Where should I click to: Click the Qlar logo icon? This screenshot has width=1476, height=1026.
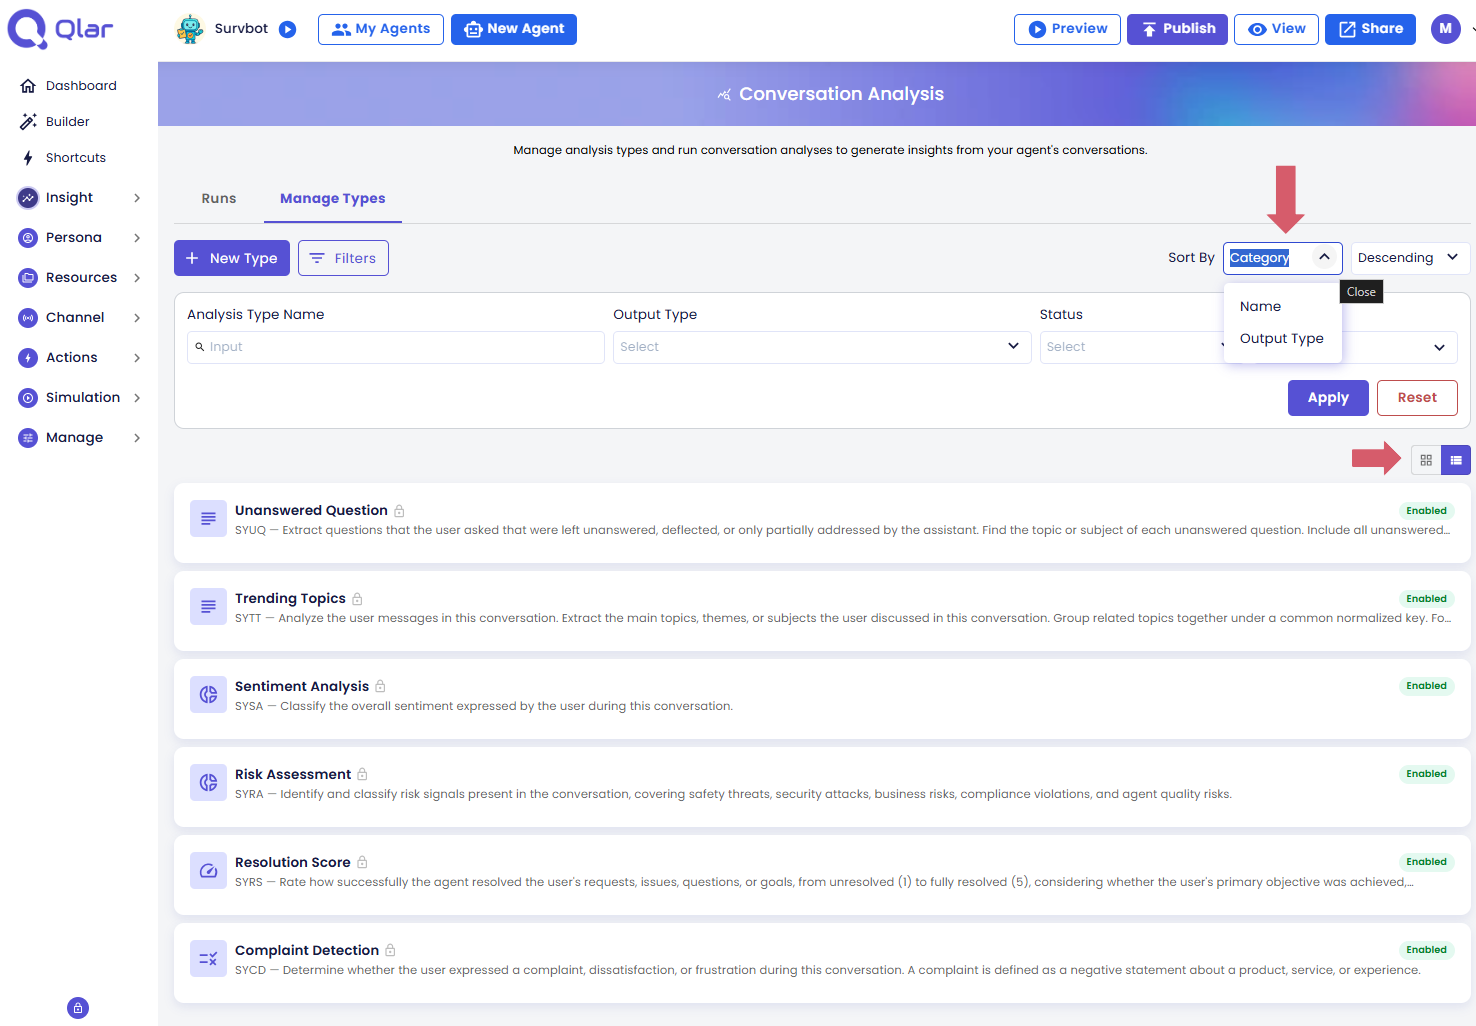click(x=27, y=29)
